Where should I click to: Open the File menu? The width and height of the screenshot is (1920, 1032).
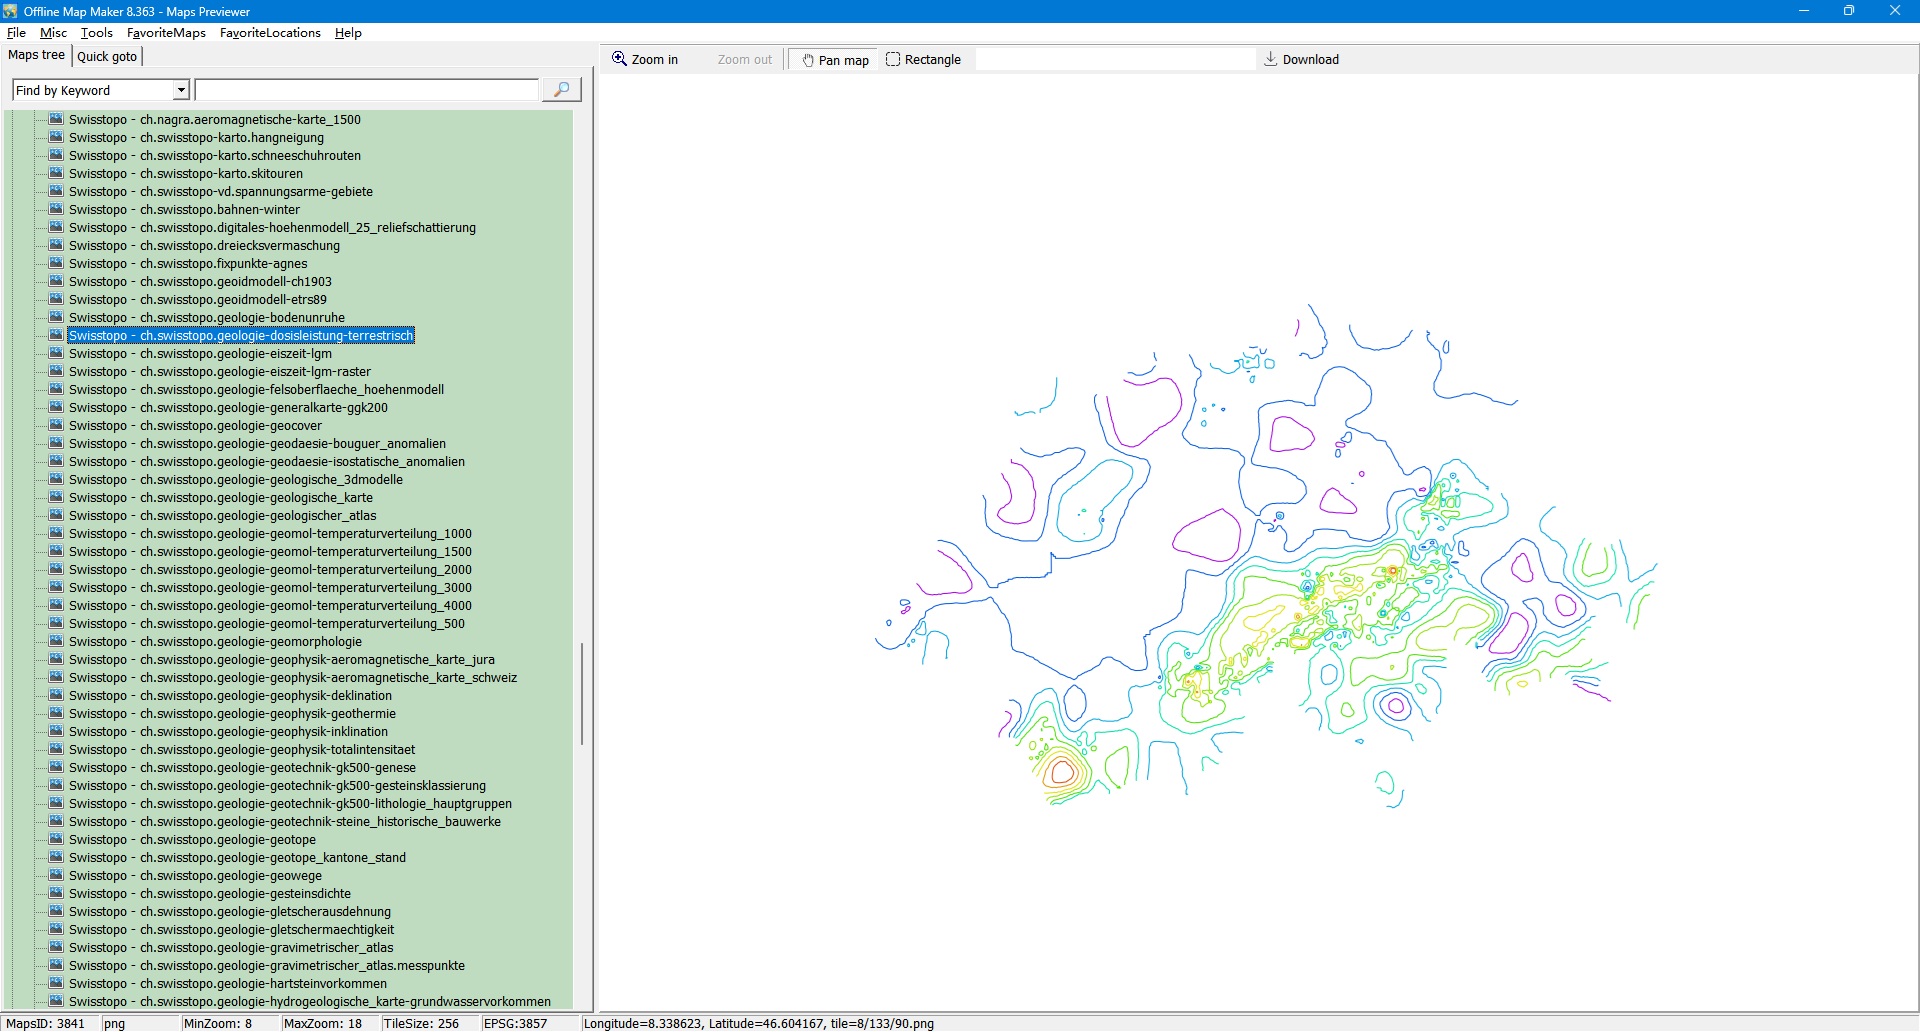click(16, 33)
